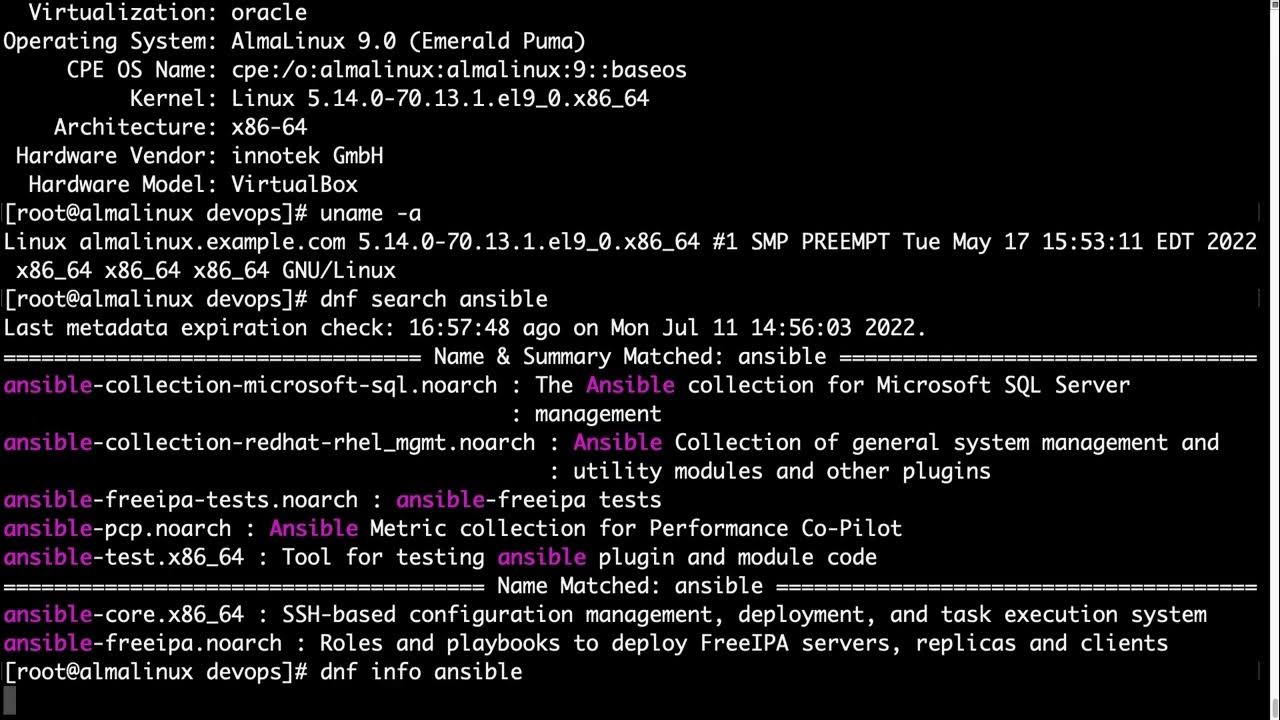Click the 'Name & Summary Matched: ansible' header

point(630,357)
